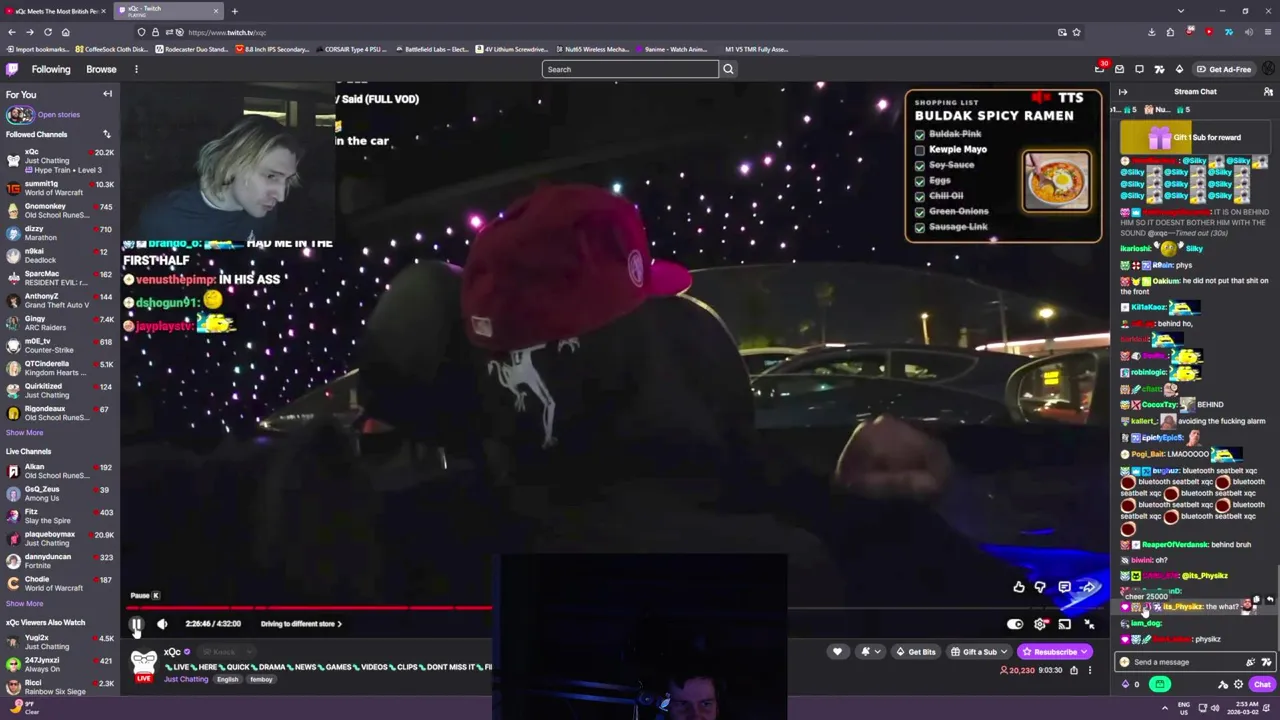Show hidden system tray icons
The height and width of the screenshot is (720, 1280).
click(x=1164, y=707)
